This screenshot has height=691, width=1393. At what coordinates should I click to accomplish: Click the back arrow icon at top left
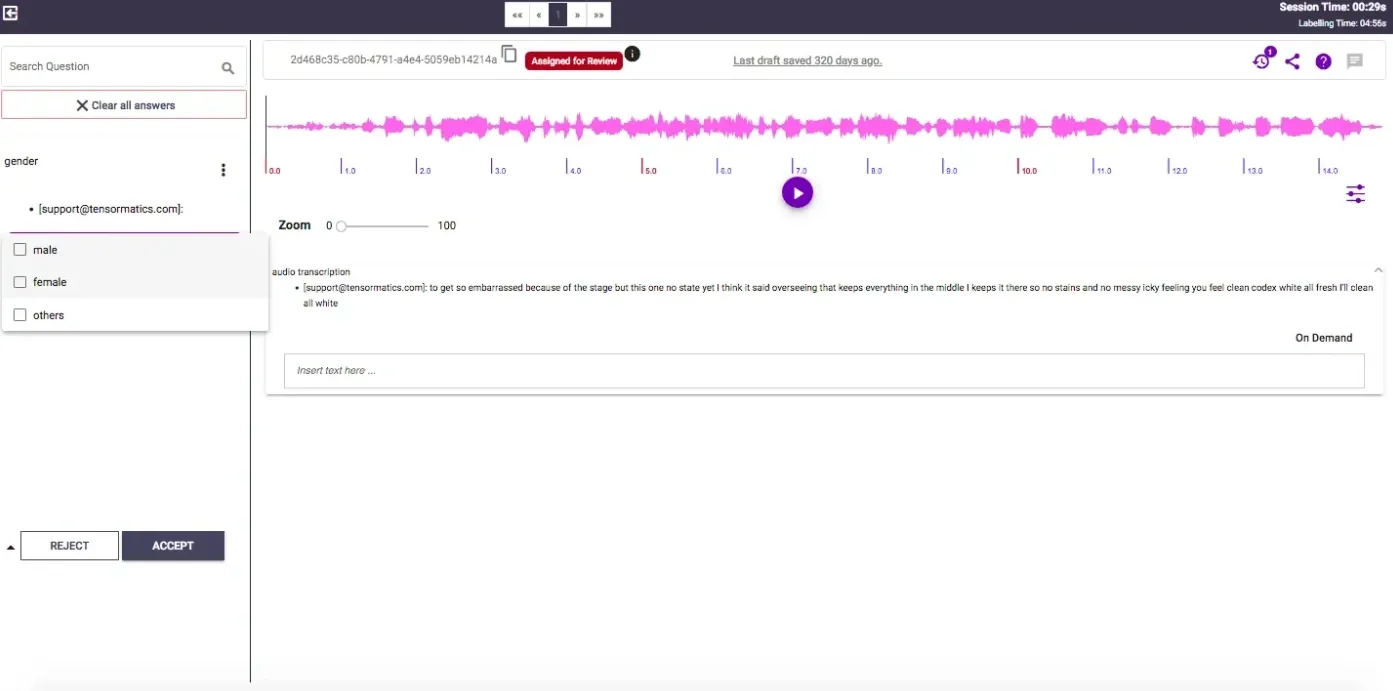pyautogui.click(x=11, y=14)
